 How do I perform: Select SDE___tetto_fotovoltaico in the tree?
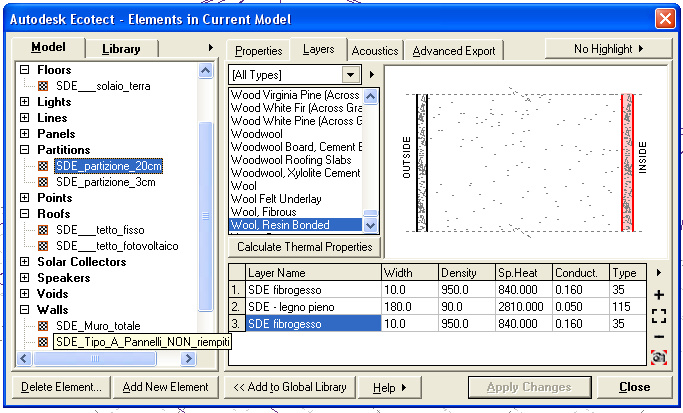click(117, 246)
